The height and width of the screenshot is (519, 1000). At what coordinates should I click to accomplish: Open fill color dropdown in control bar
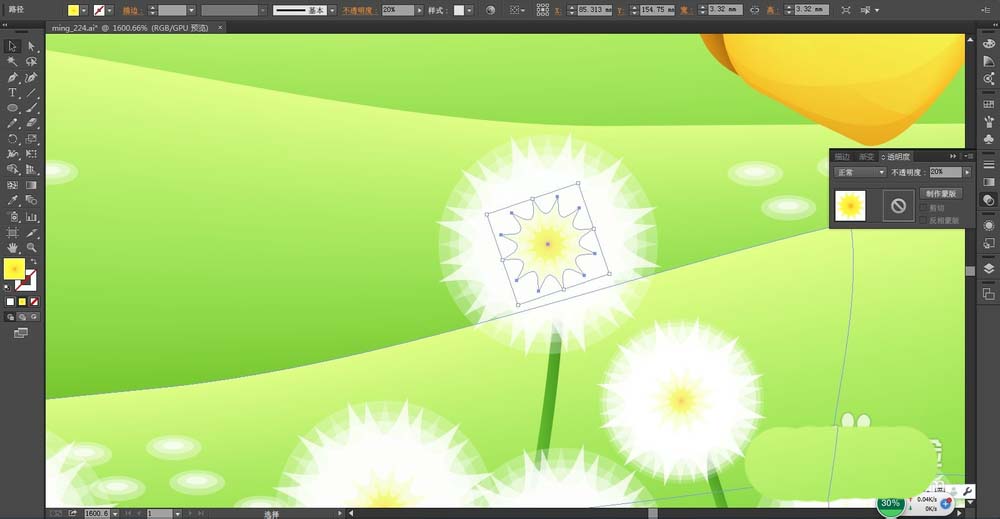[x=84, y=10]
